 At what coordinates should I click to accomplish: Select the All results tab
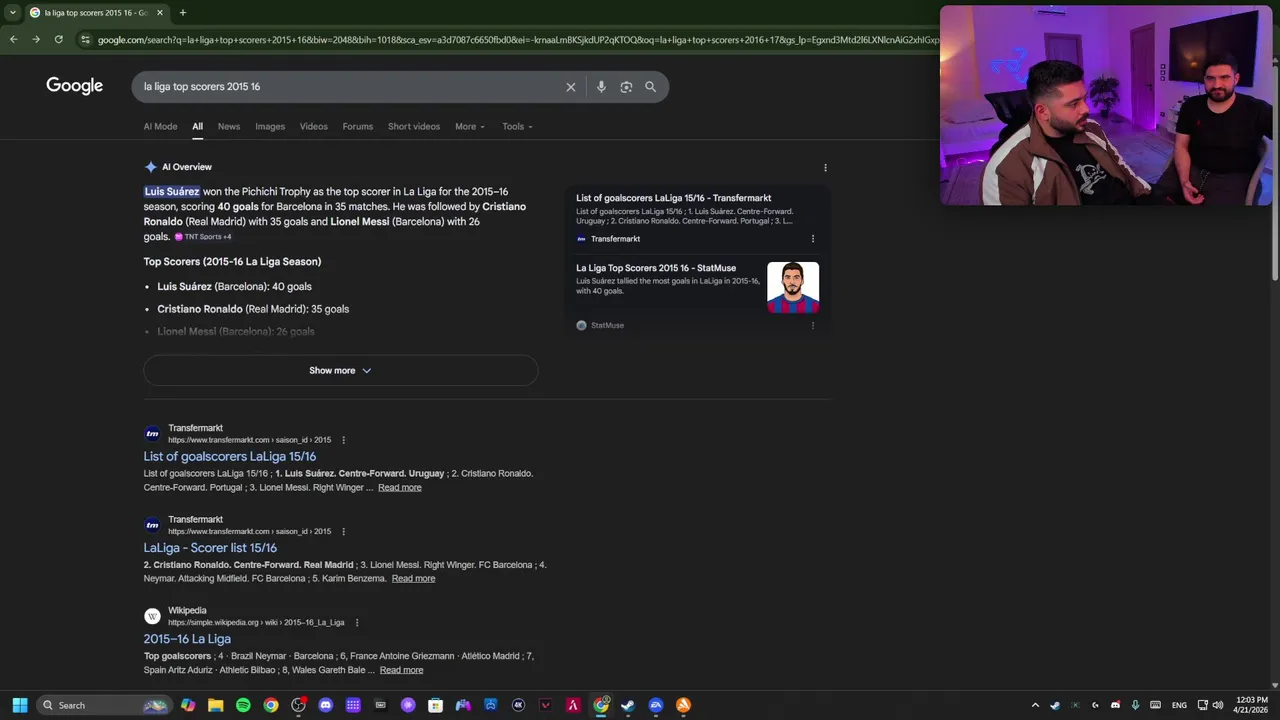(x=197, y=127)
